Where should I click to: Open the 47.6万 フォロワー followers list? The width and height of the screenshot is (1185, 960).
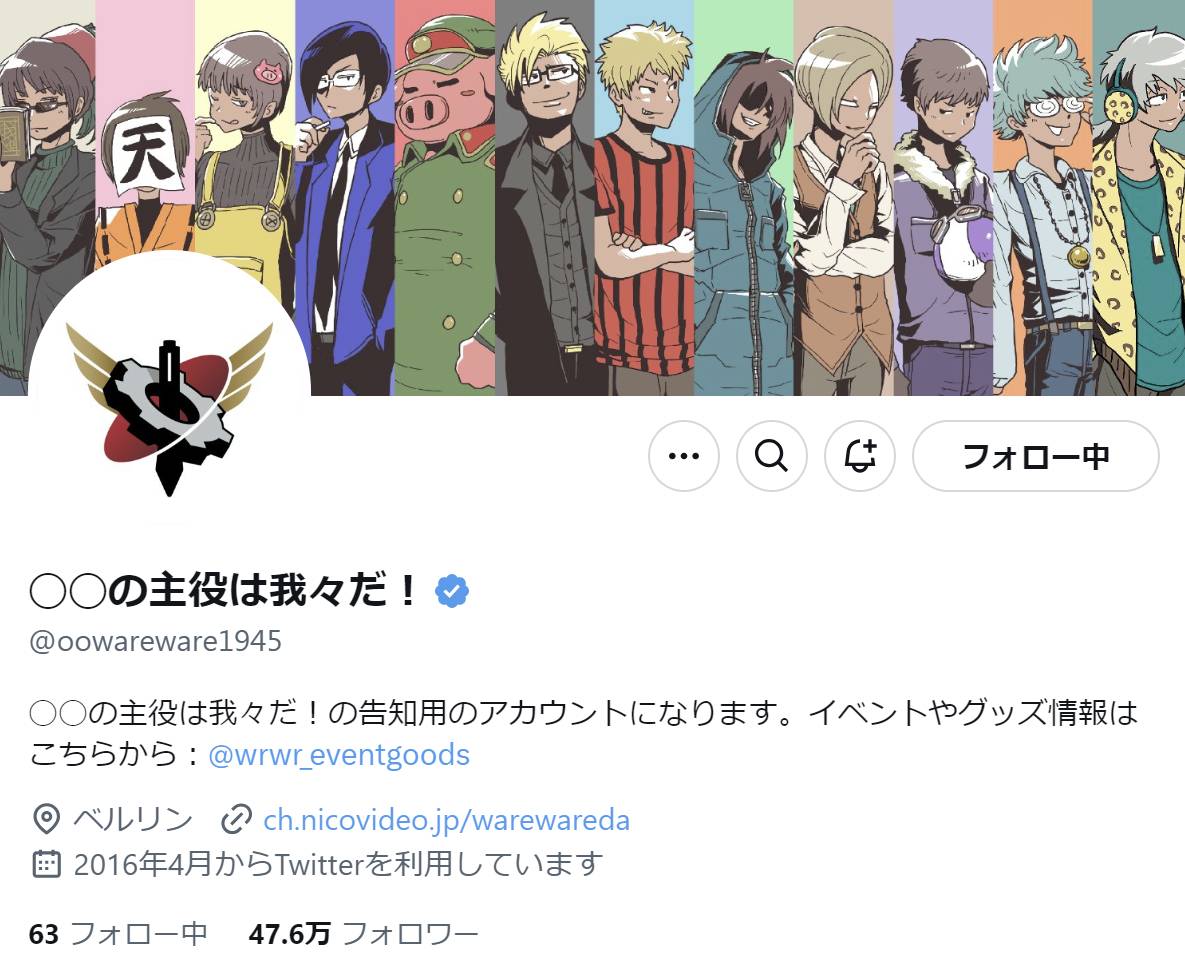(x=364, y=934)
